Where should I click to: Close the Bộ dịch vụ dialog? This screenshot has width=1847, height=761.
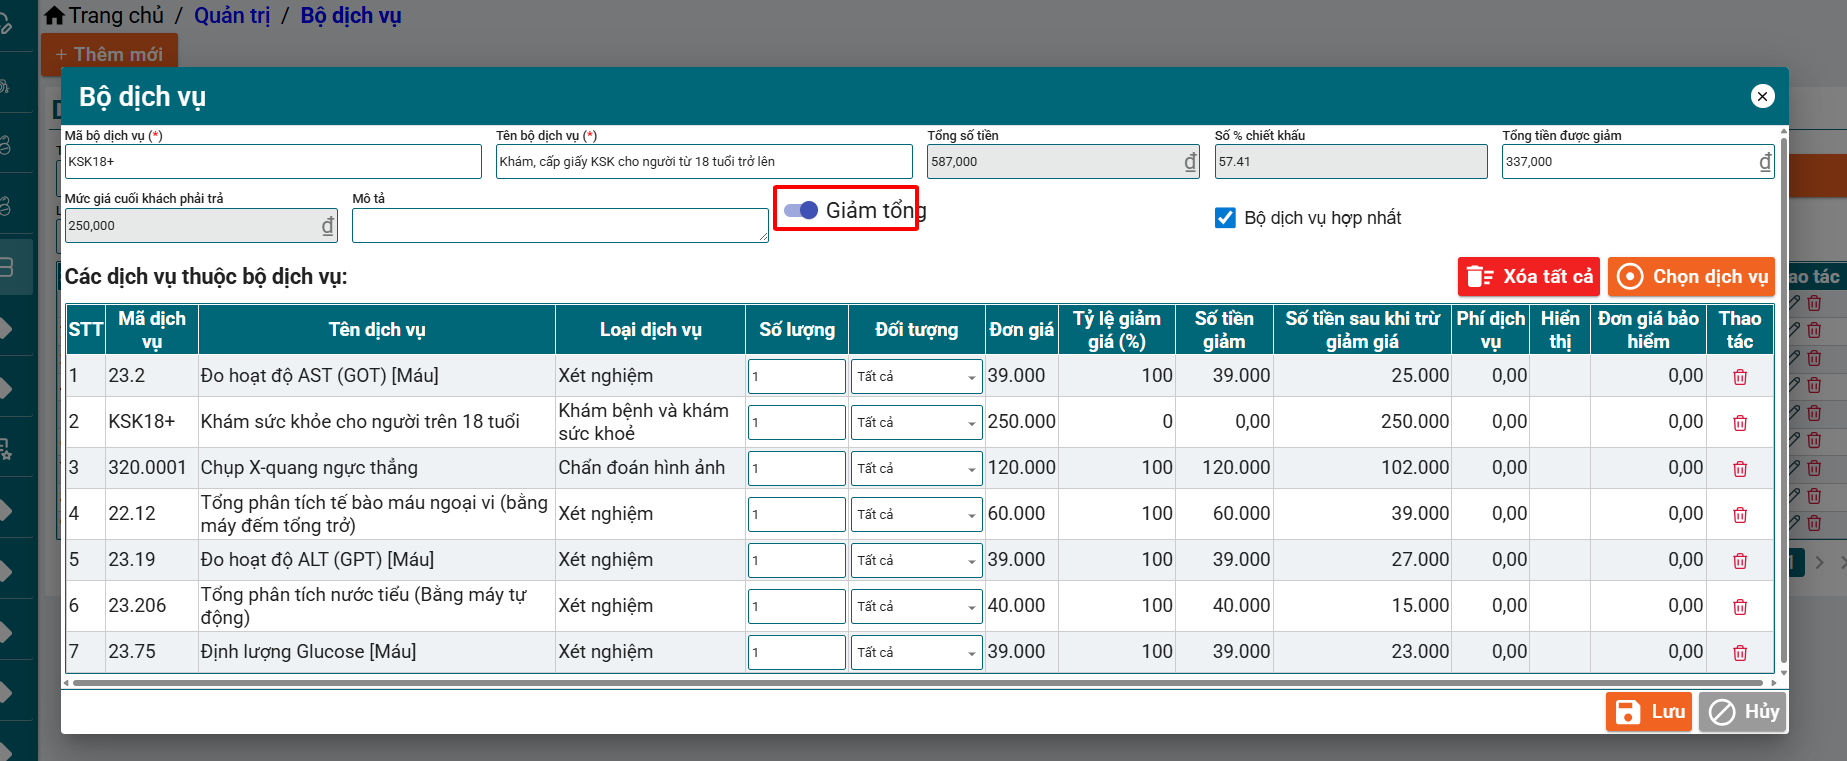click(x=1763, y=96)
